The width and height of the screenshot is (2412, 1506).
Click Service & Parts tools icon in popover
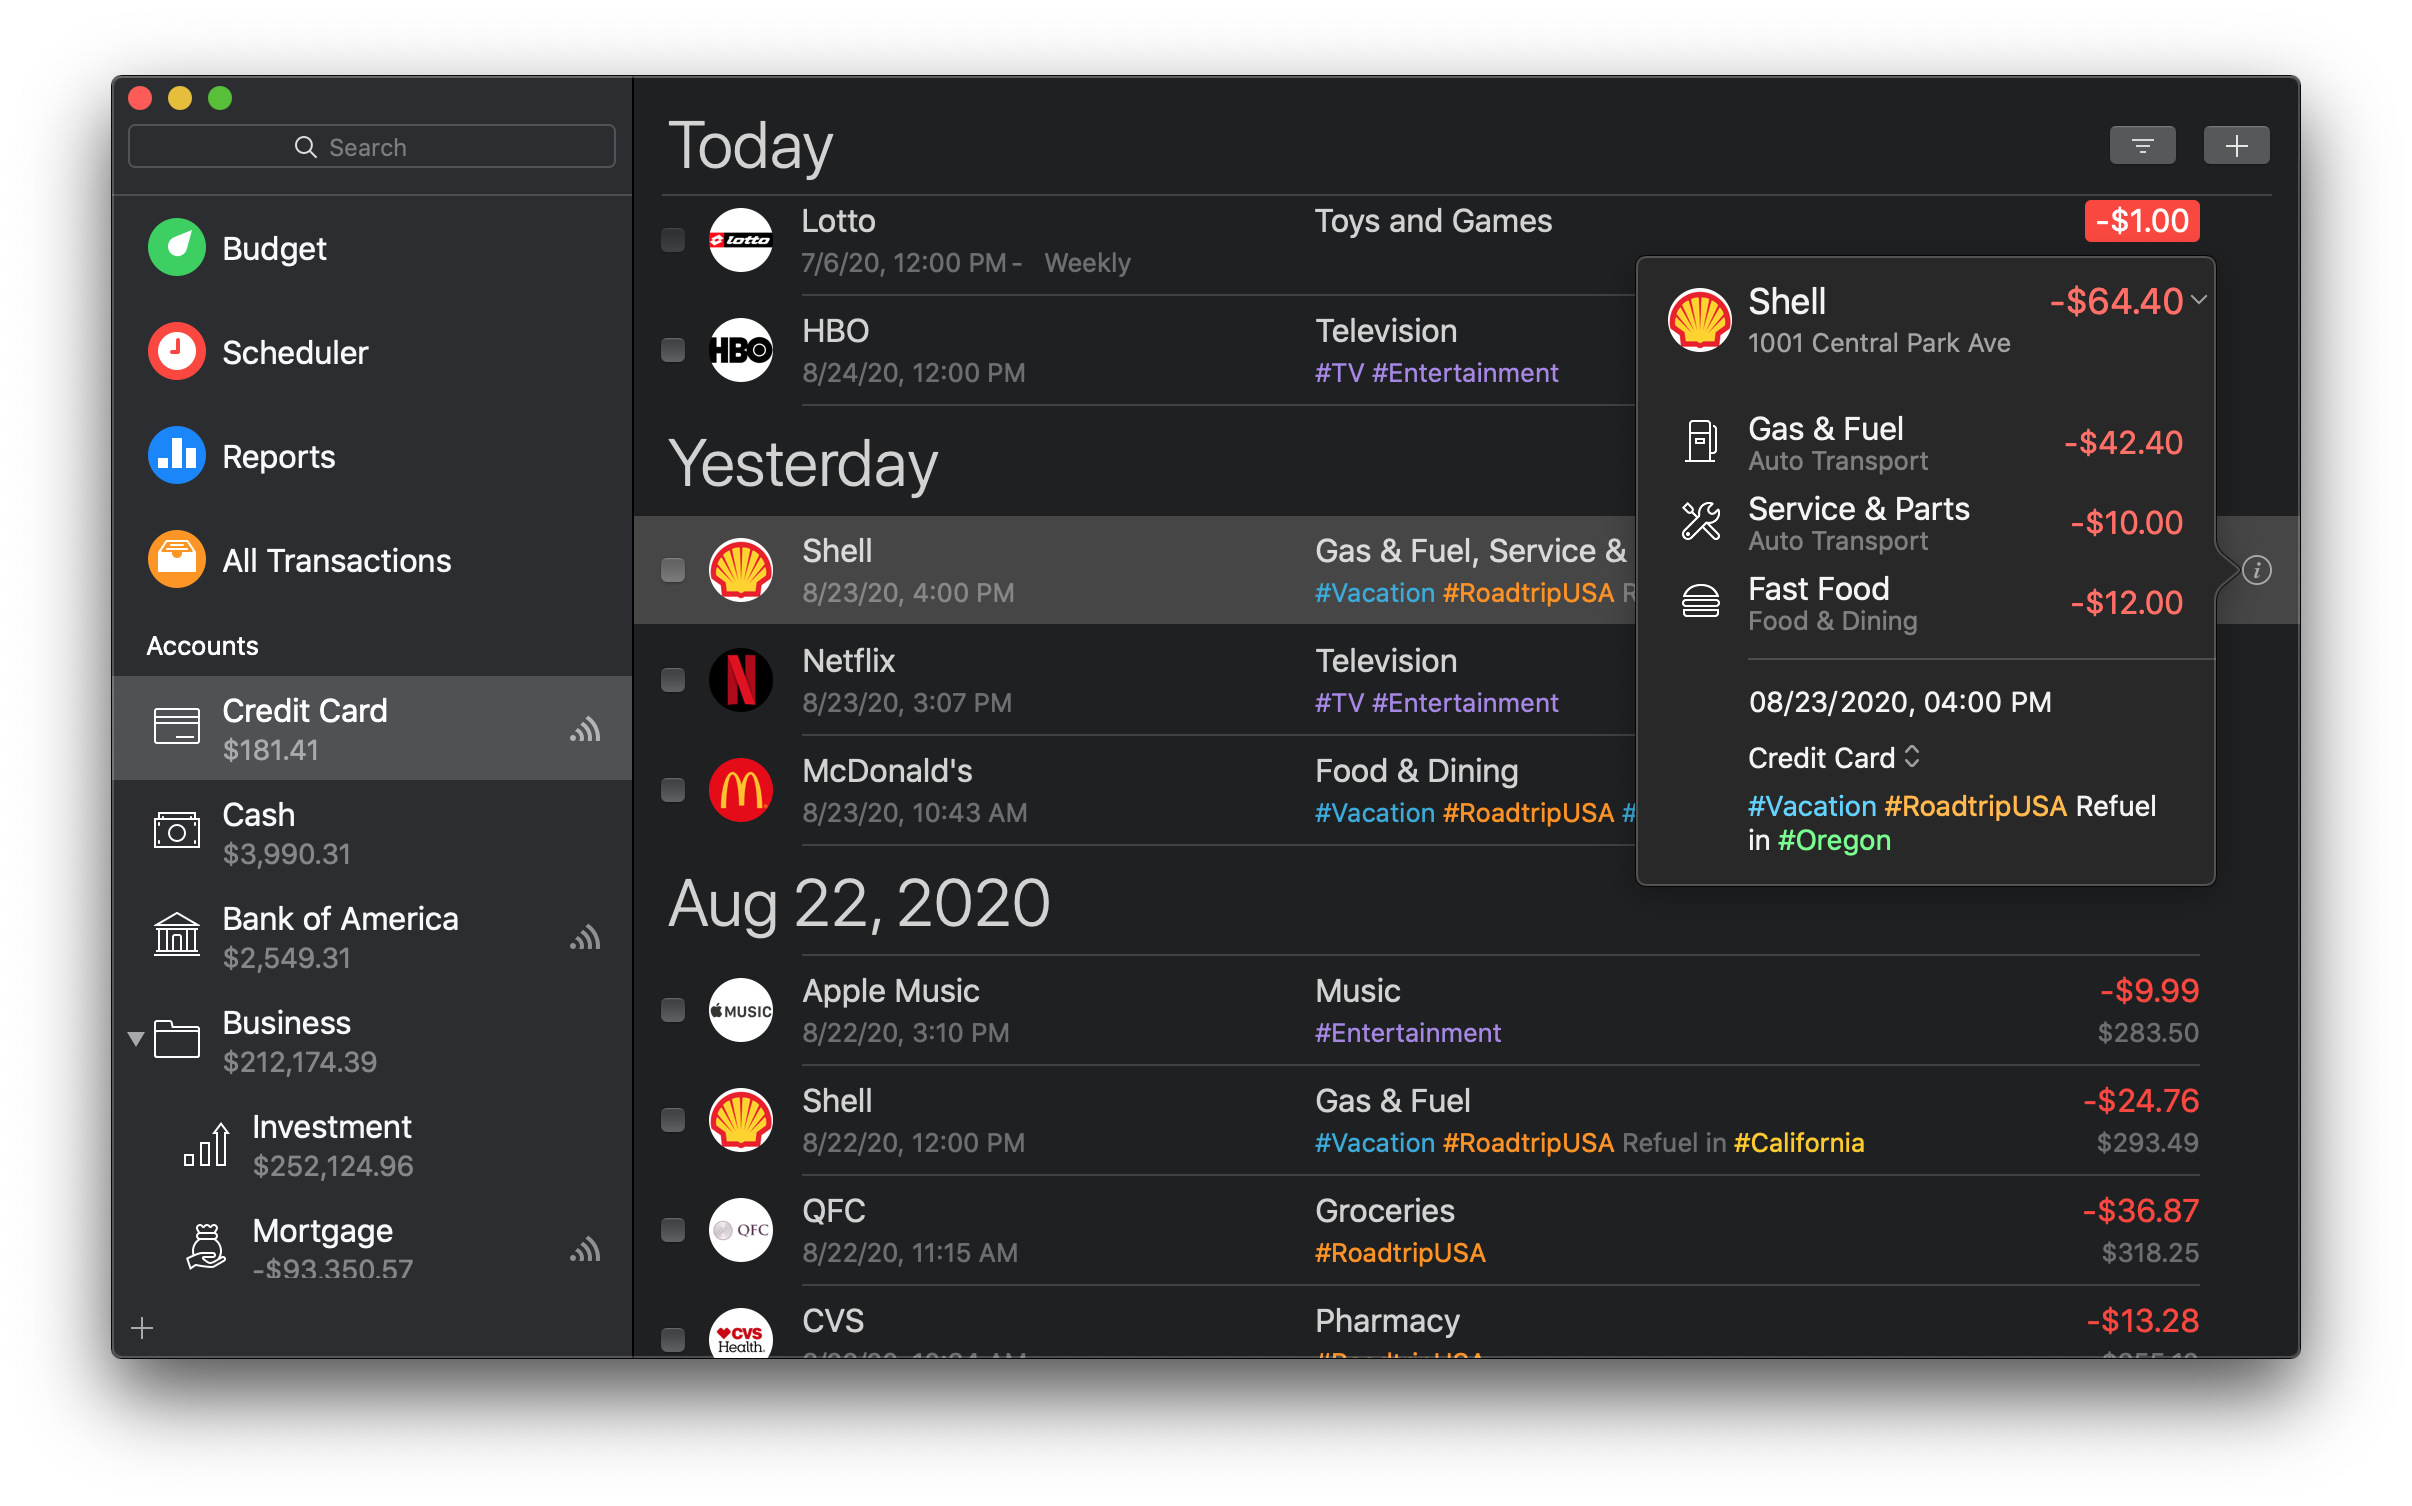point(1700,521)
